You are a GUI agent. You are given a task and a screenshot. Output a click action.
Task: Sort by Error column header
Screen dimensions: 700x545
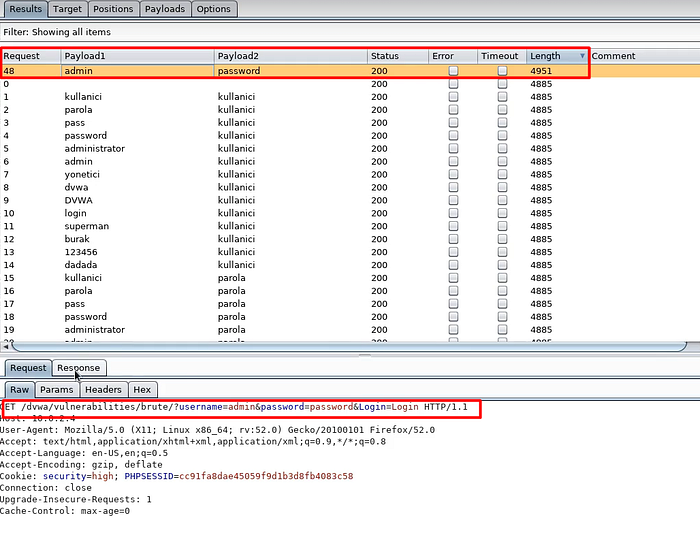pos(453,56)
